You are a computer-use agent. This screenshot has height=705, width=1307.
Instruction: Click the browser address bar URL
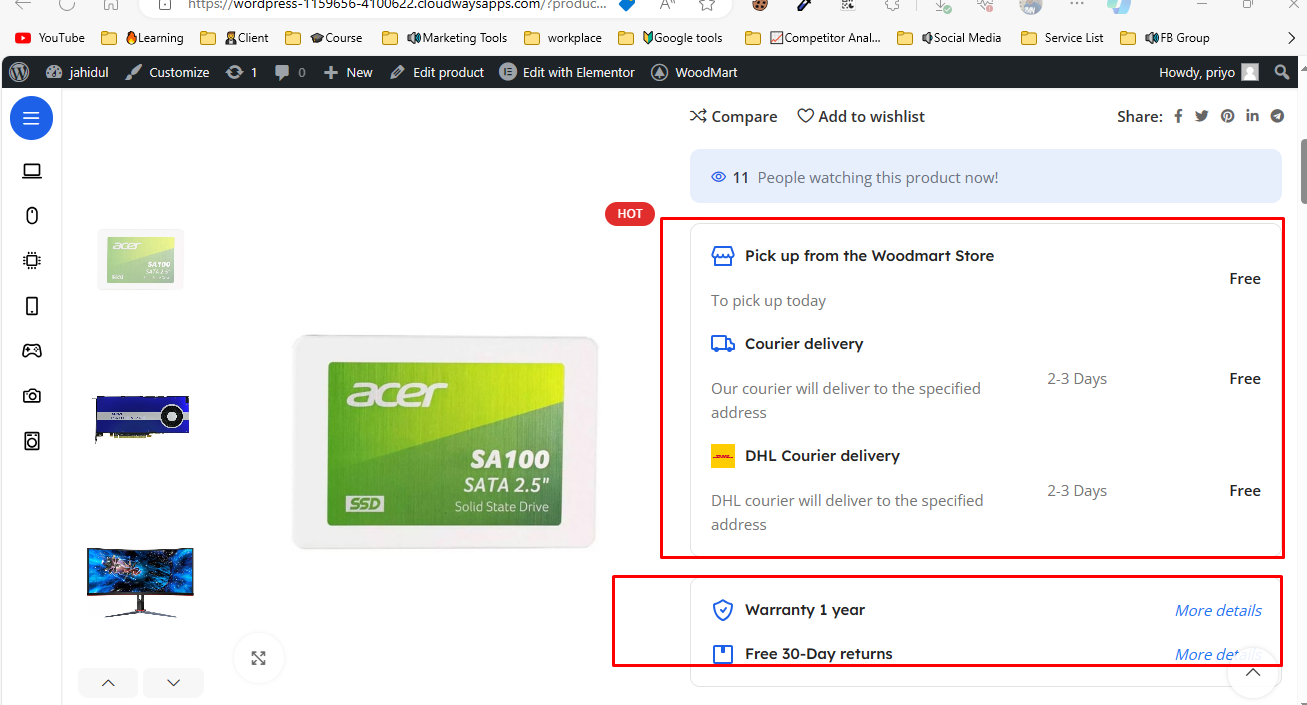(396, 5)
